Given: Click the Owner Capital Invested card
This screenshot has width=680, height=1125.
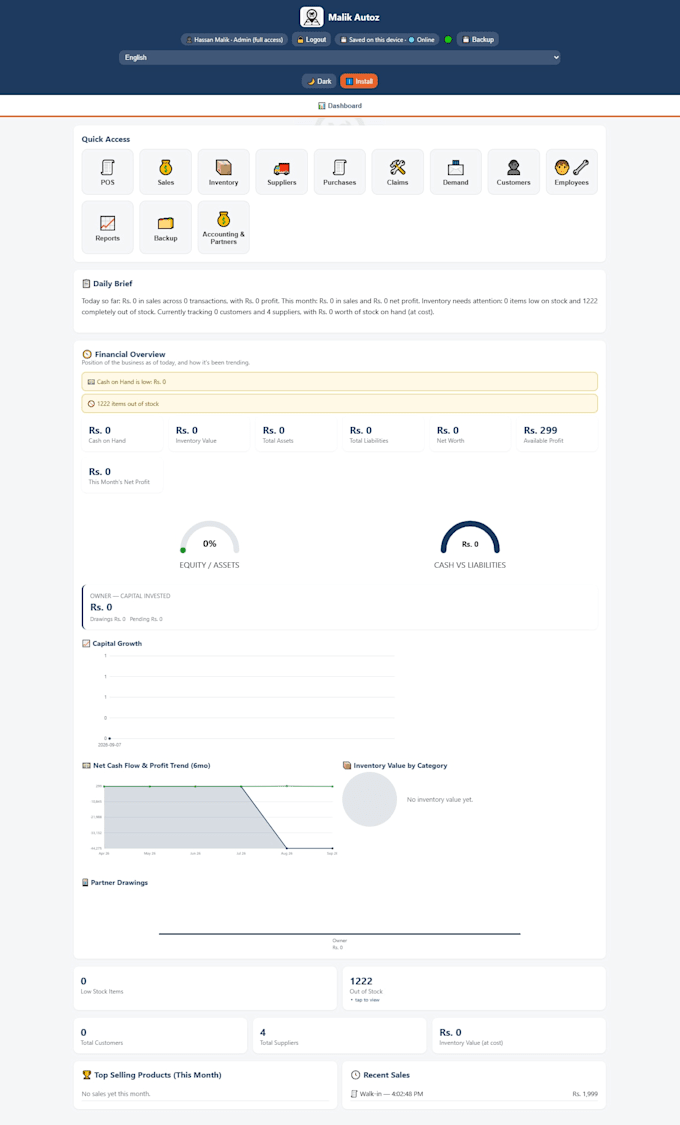Looking at the screenshot, I should (x=339, y=607).
